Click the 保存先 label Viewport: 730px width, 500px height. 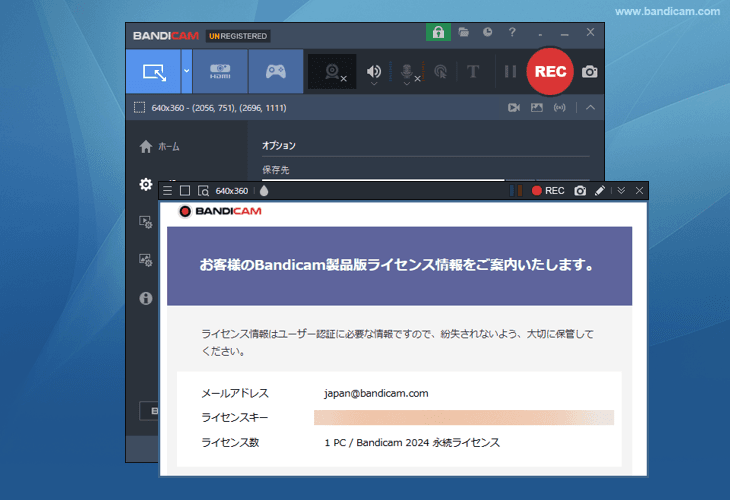pyautogui.click(x=276, y=170)
